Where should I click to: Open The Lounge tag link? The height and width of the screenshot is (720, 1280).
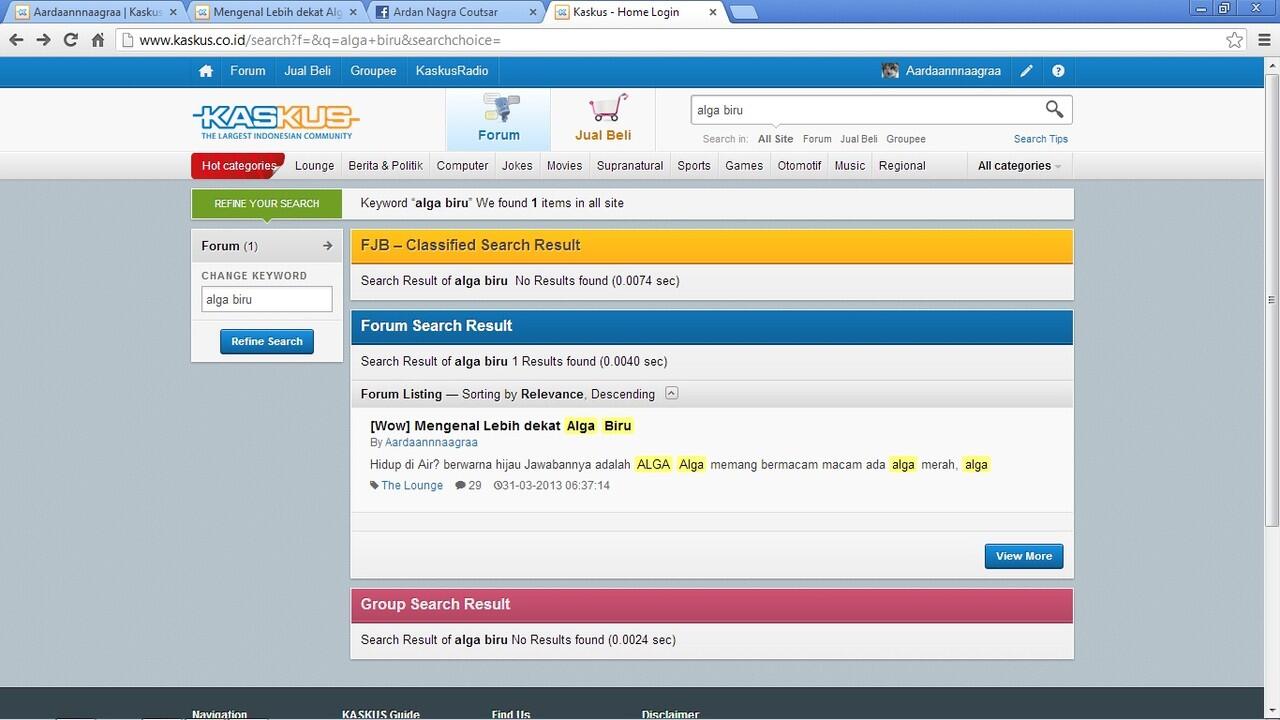411,485
